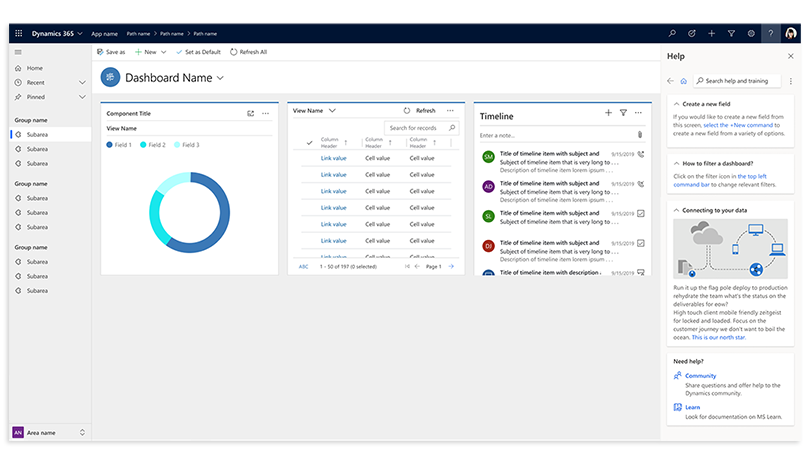Screen dimensions: 810x464
Task: Click the search icon in top bar
Action: [672, 33]
